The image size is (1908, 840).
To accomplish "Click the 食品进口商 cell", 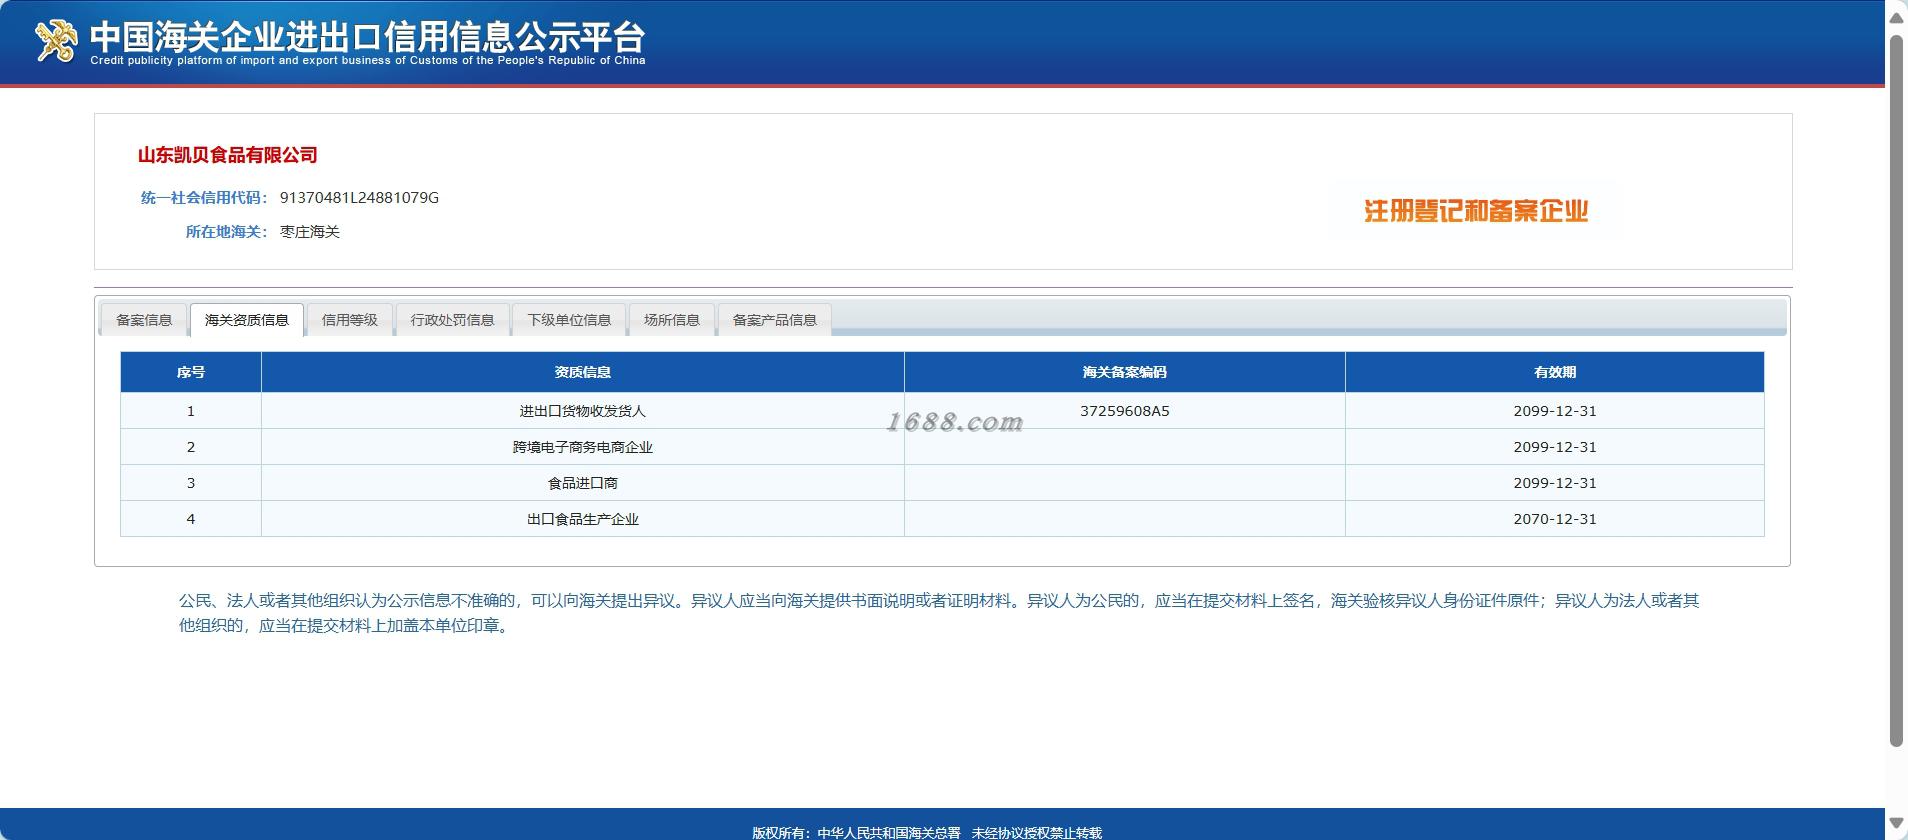I will 583,483.
